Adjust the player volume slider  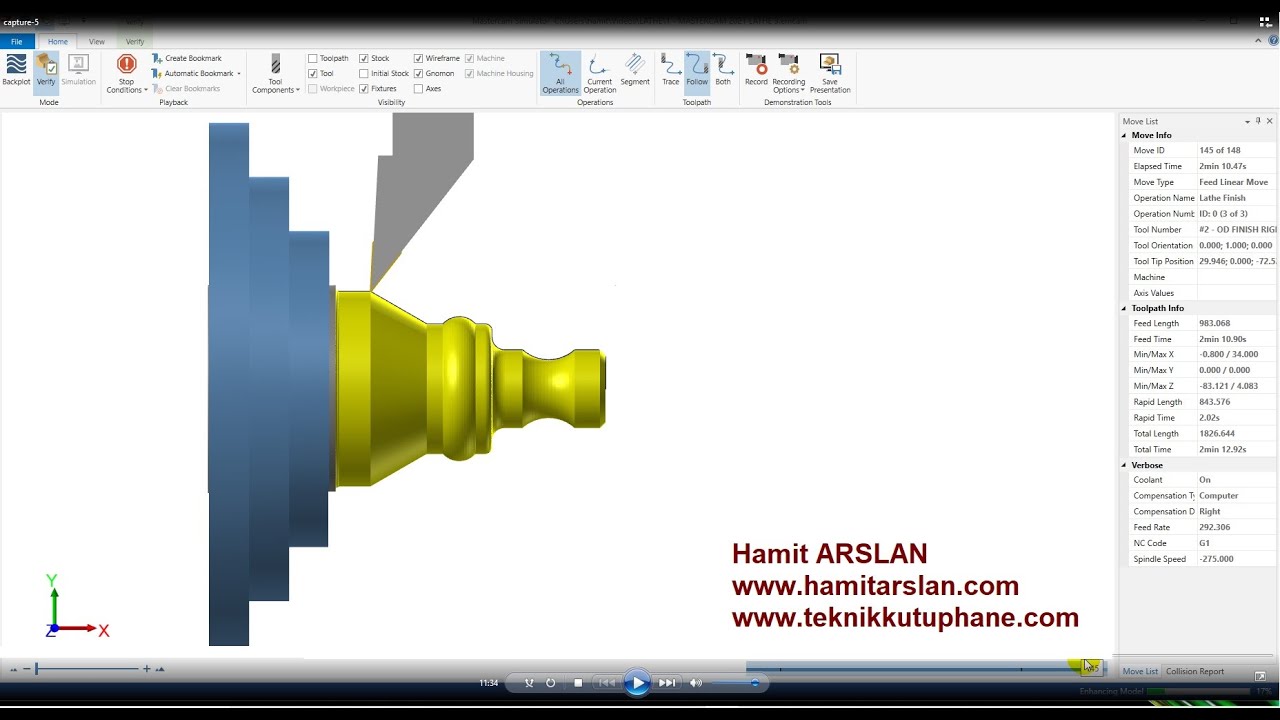click(734, 683)
